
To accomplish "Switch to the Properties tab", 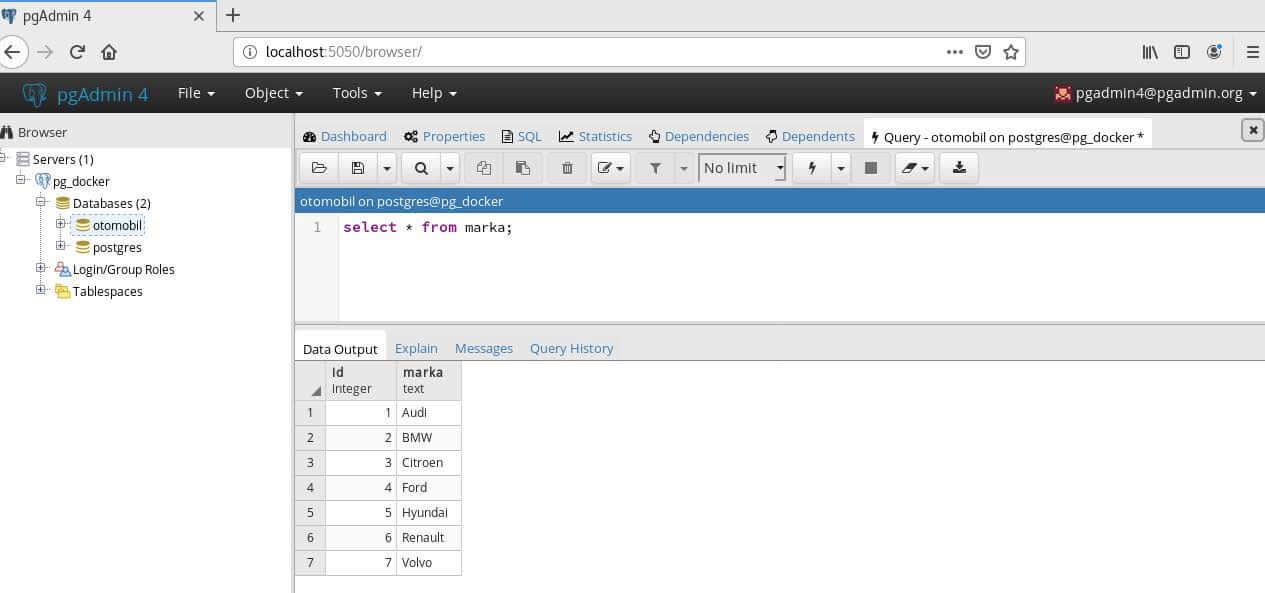I will pyautogui.click(x=444, y=136).
